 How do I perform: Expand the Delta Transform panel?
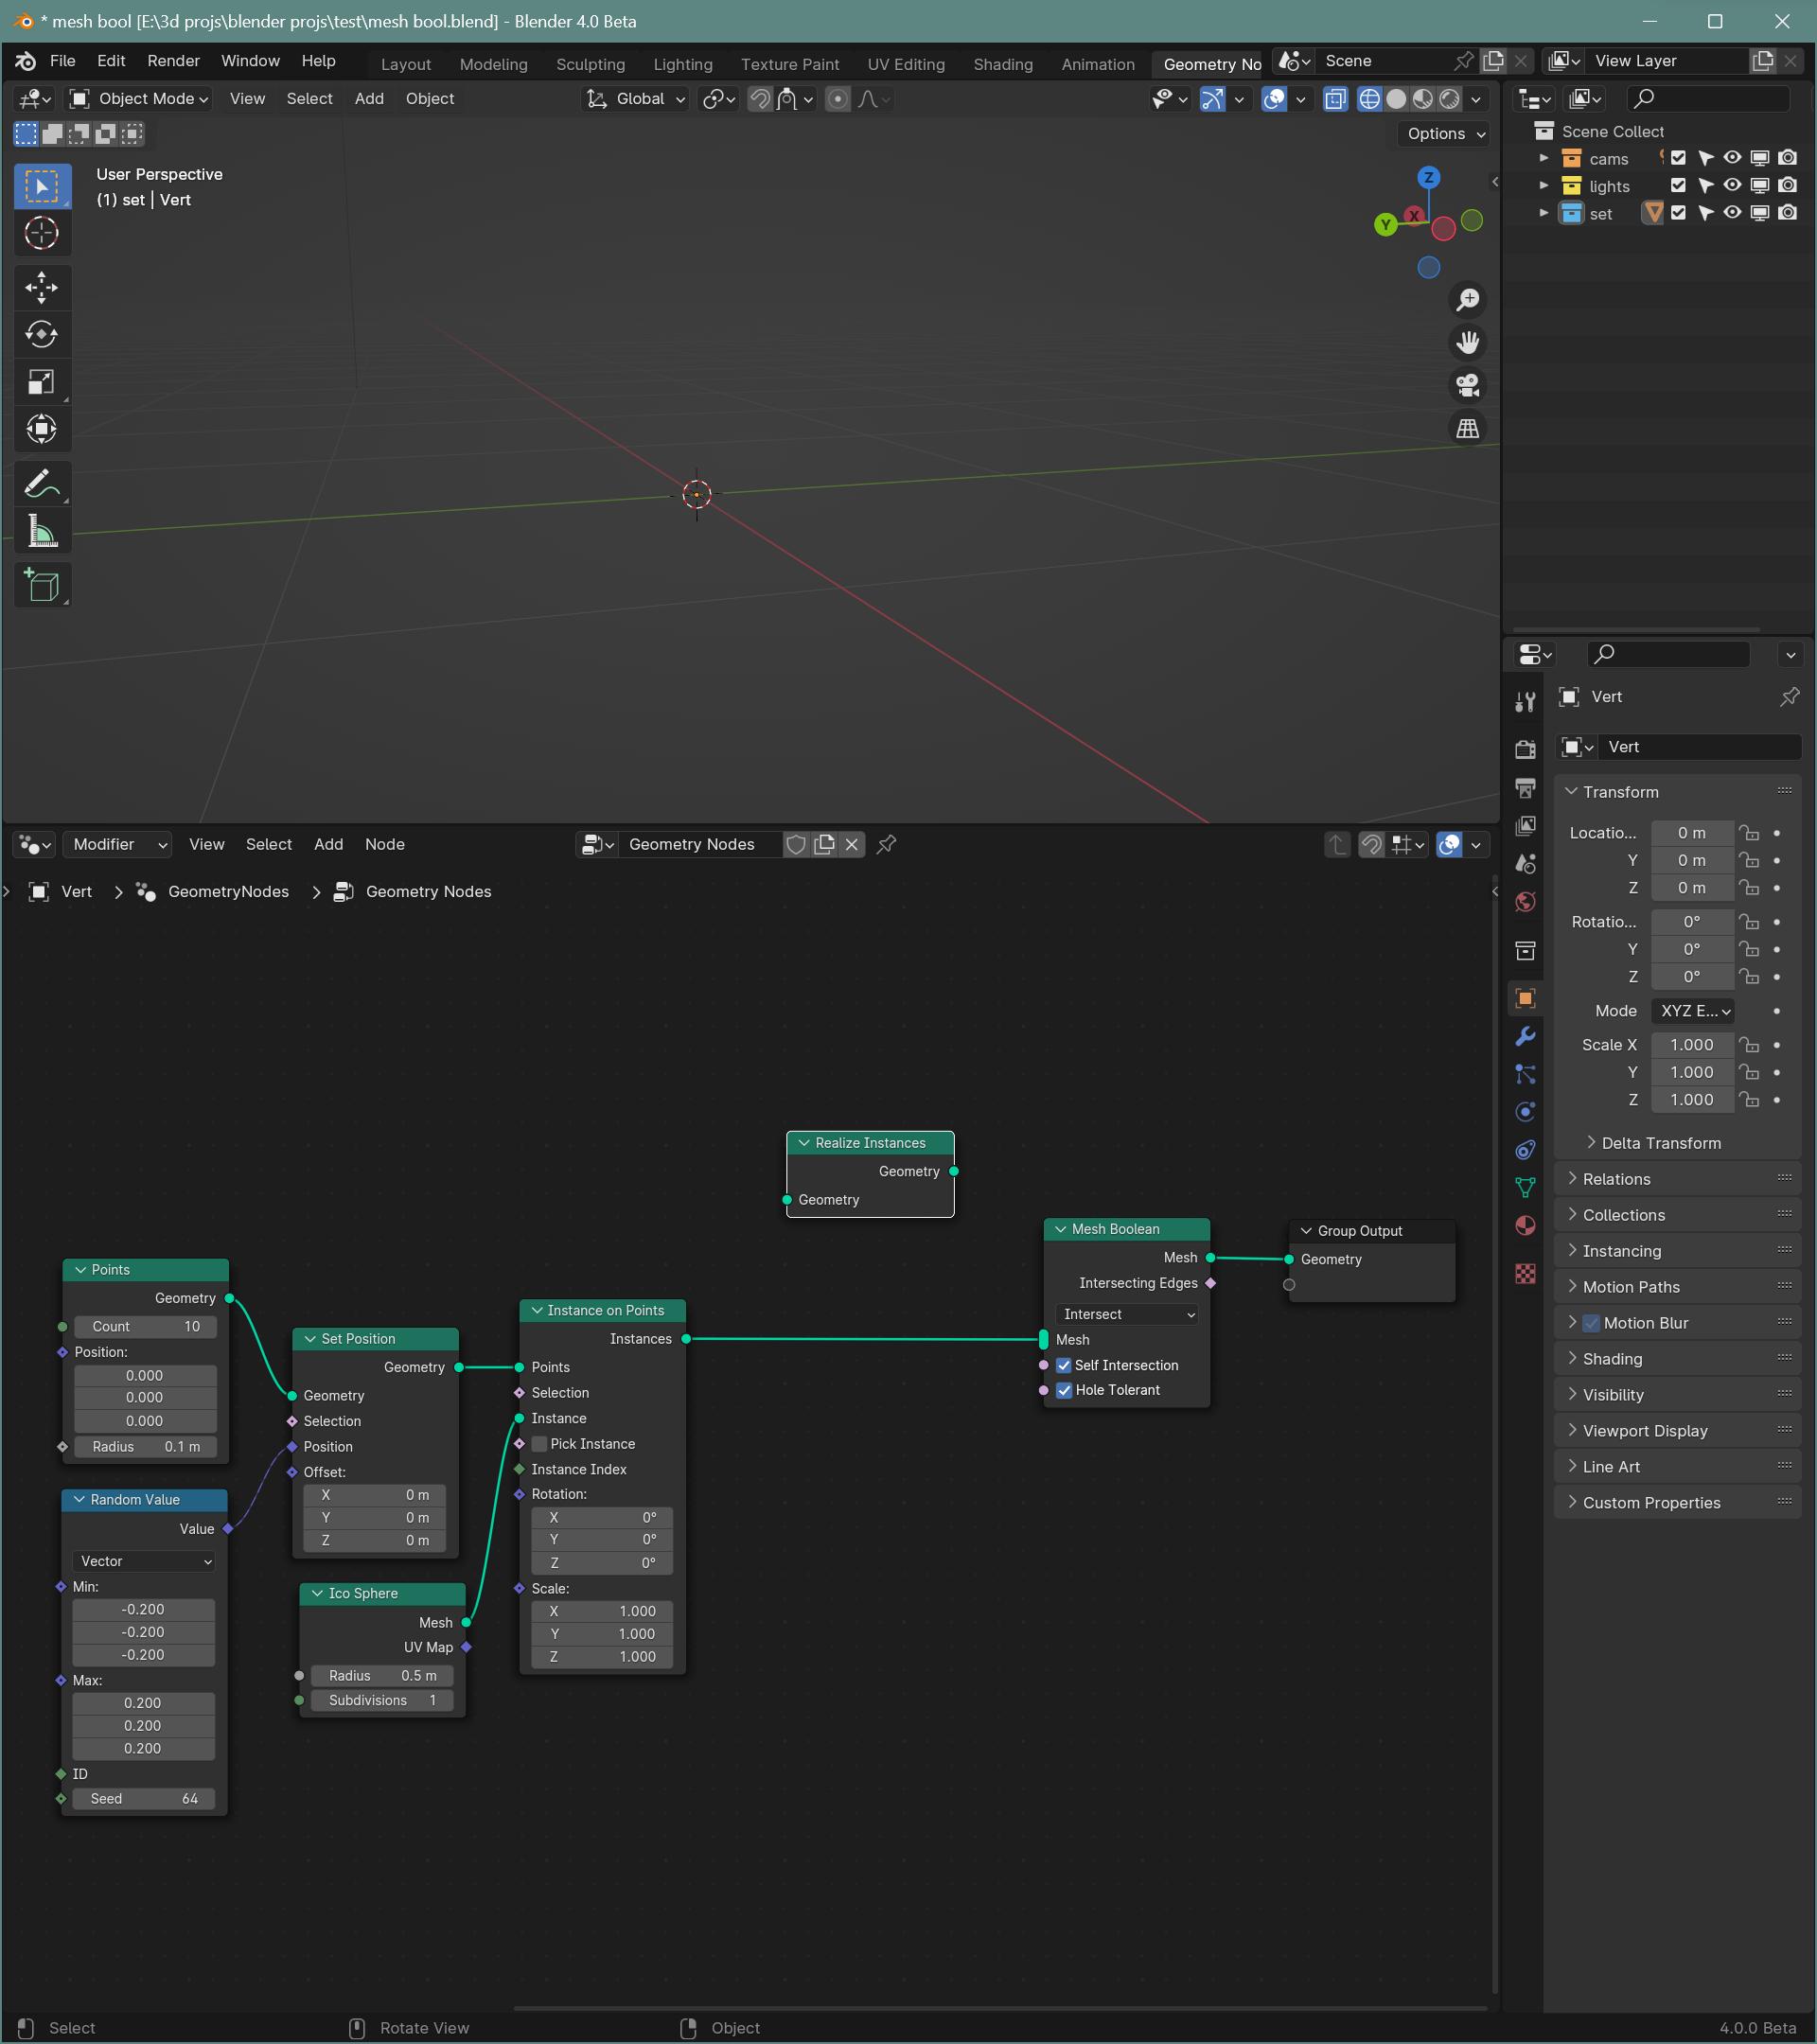coord(1659,1143)
